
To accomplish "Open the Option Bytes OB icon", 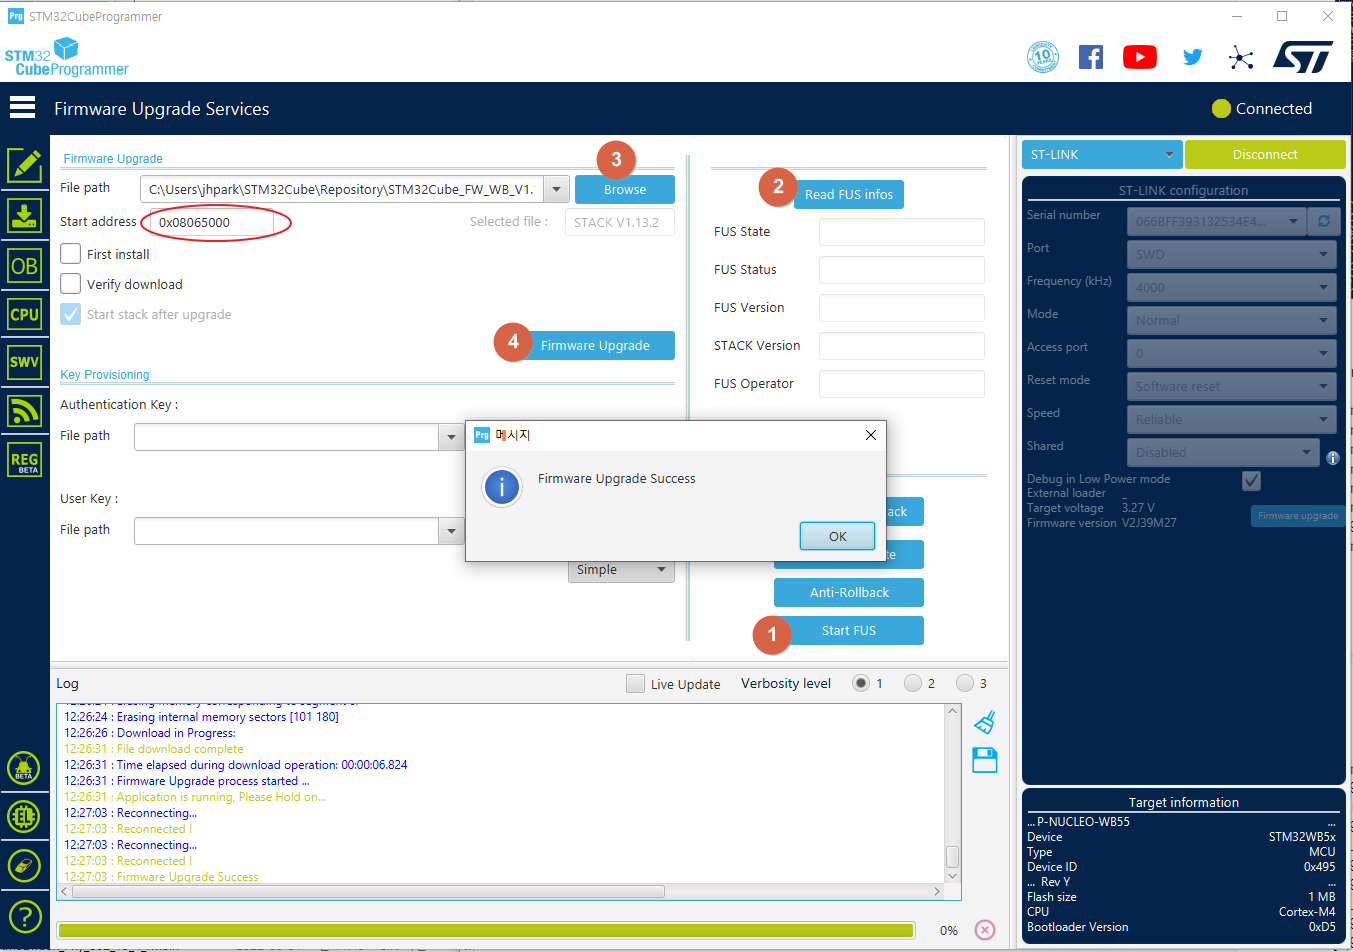I will 24,266.
